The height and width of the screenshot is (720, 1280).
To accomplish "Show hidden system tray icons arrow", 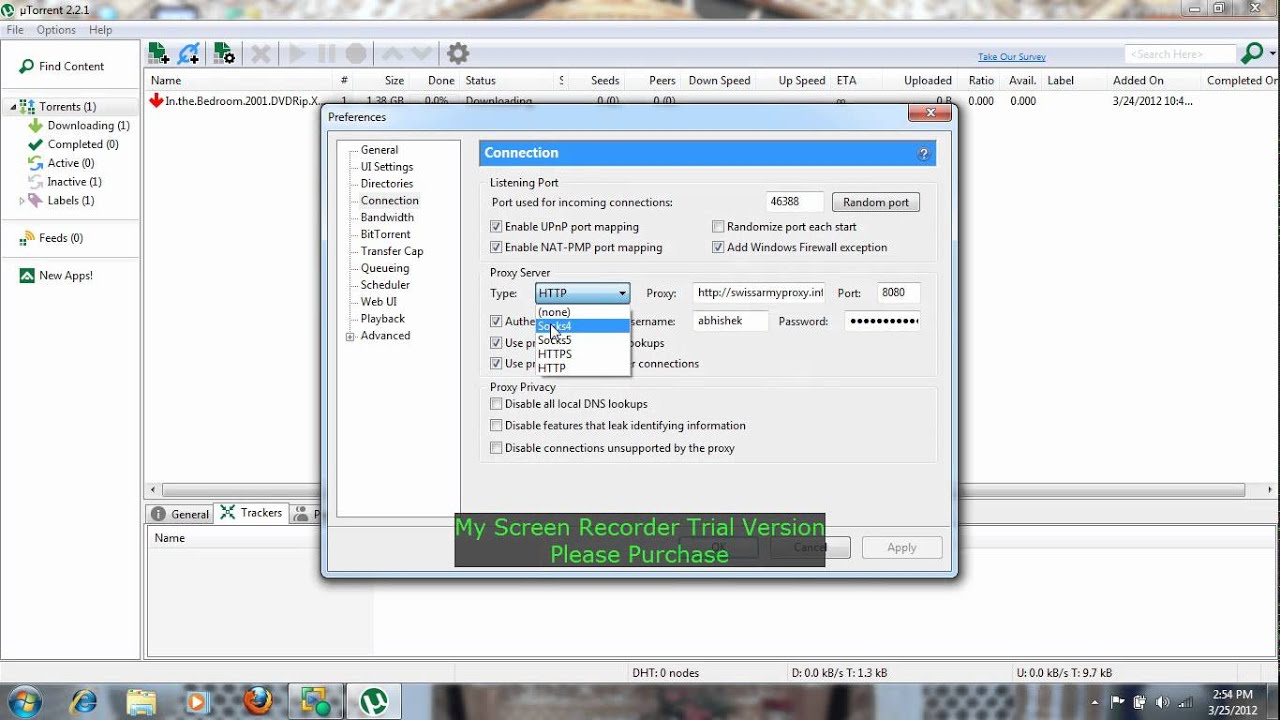I will [1096, 701].
